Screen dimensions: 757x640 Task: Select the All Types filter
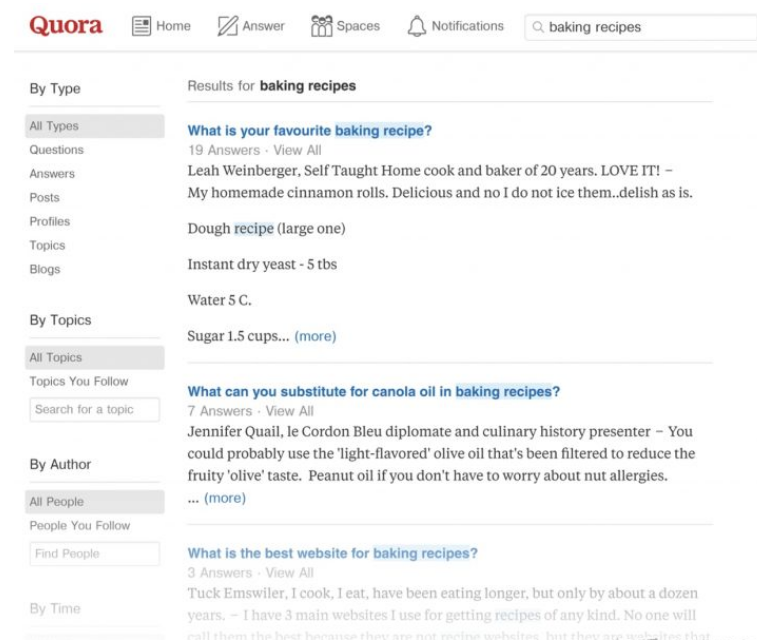[54, 126]
